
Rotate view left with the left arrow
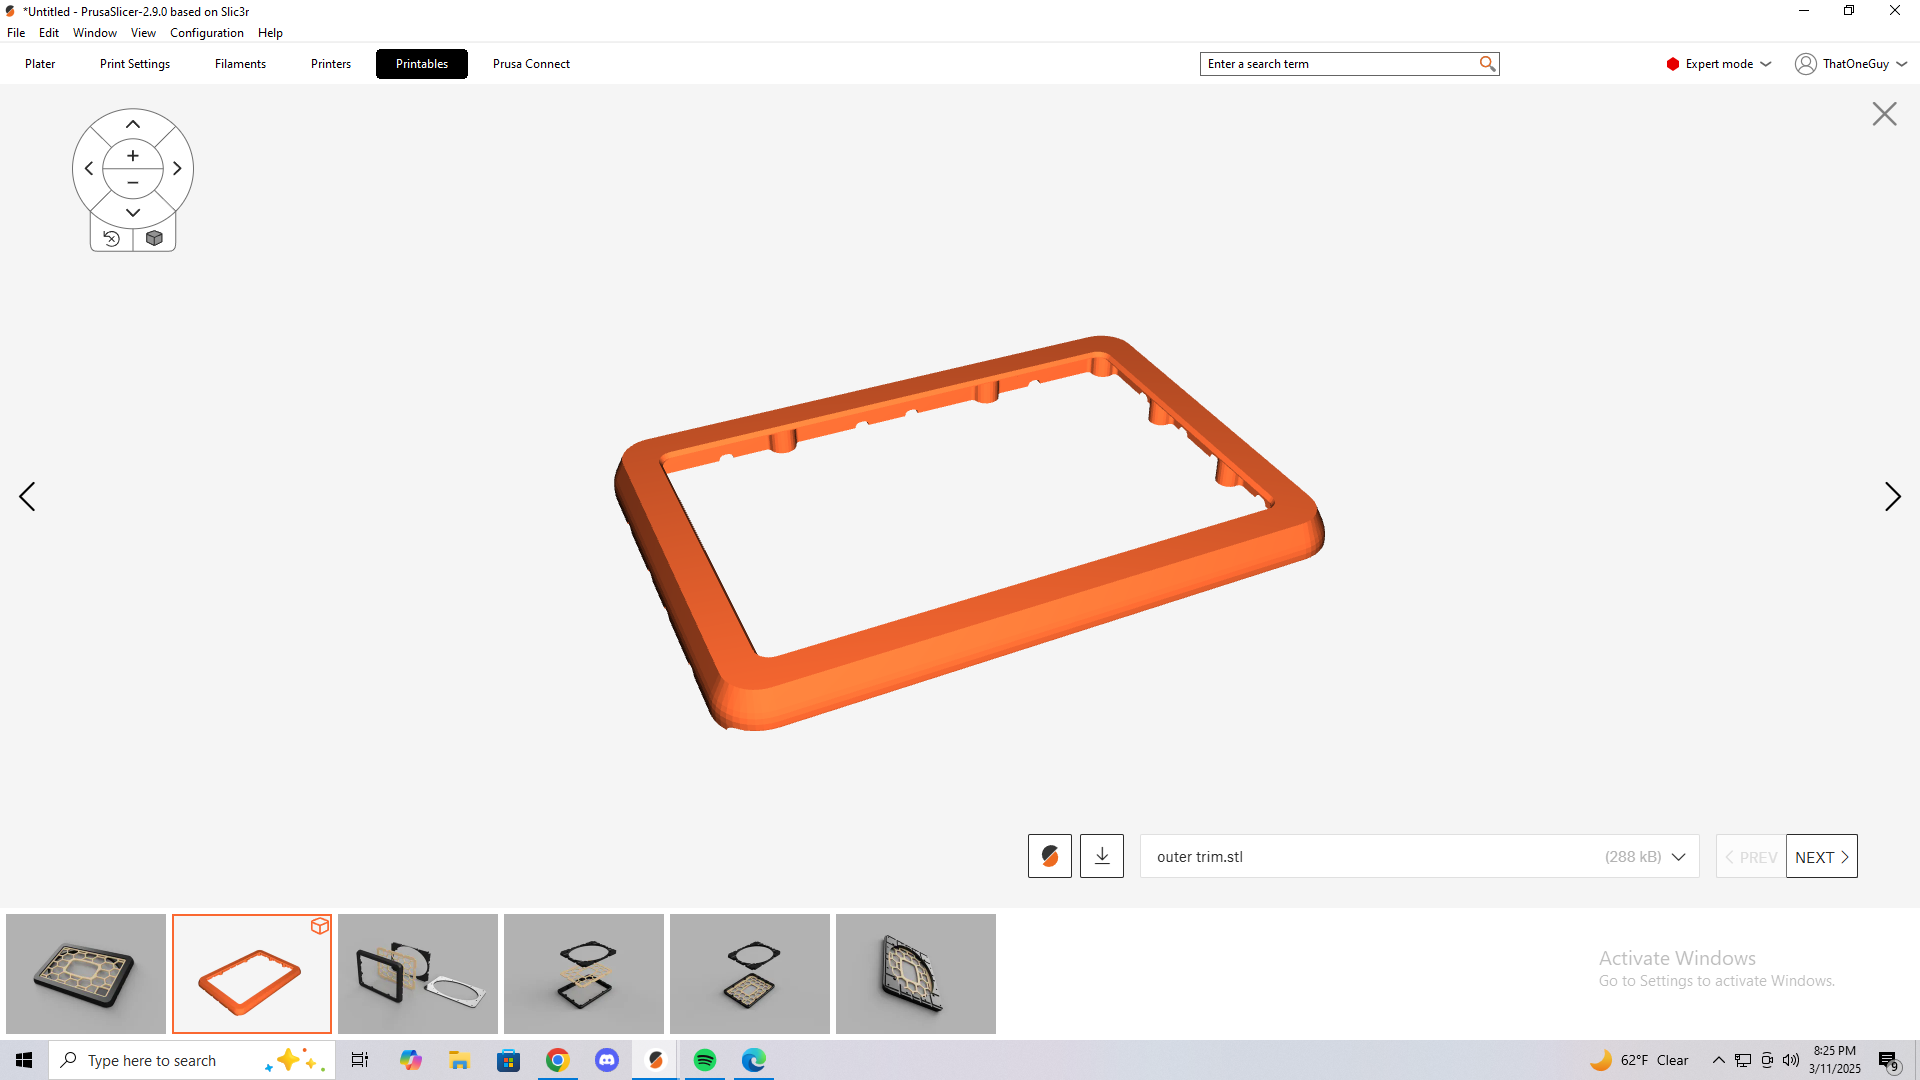89,169
